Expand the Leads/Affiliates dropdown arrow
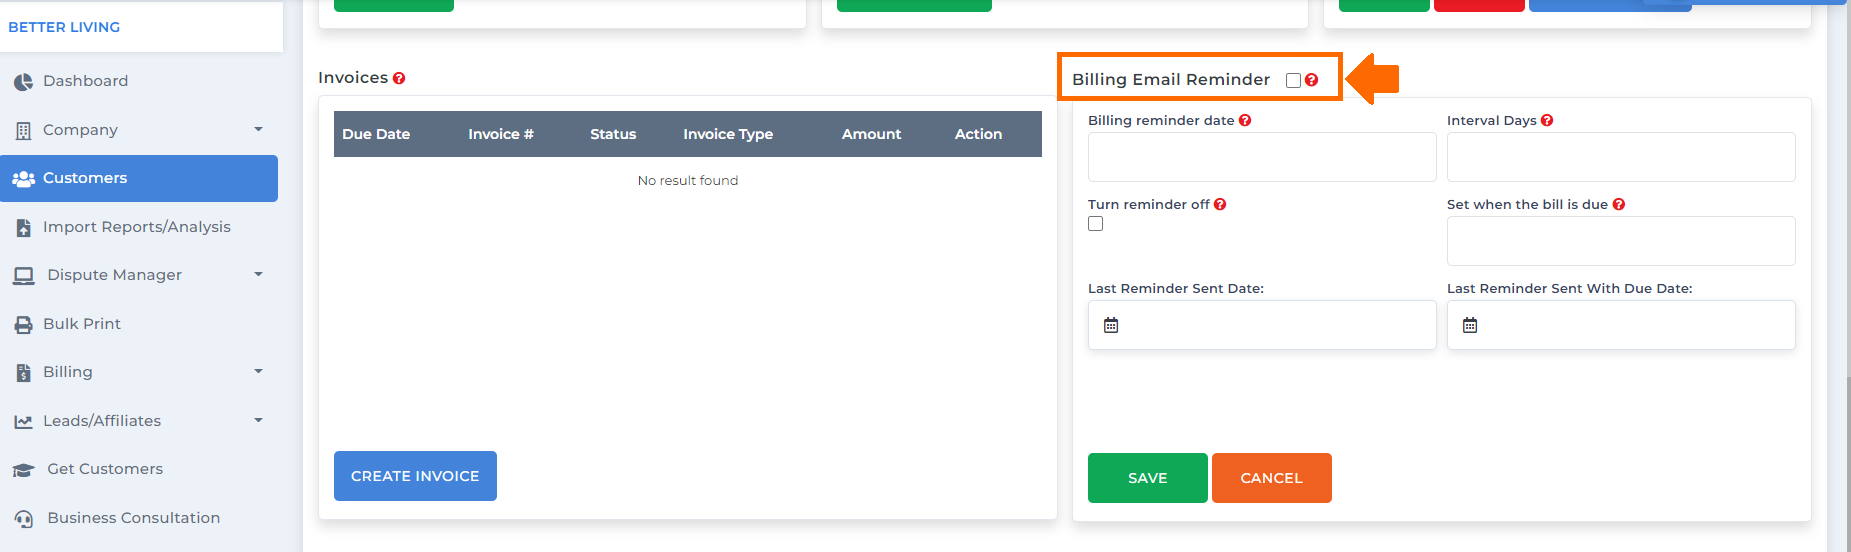This screenshot has width=1851, height=552. (x=258, y=421)
